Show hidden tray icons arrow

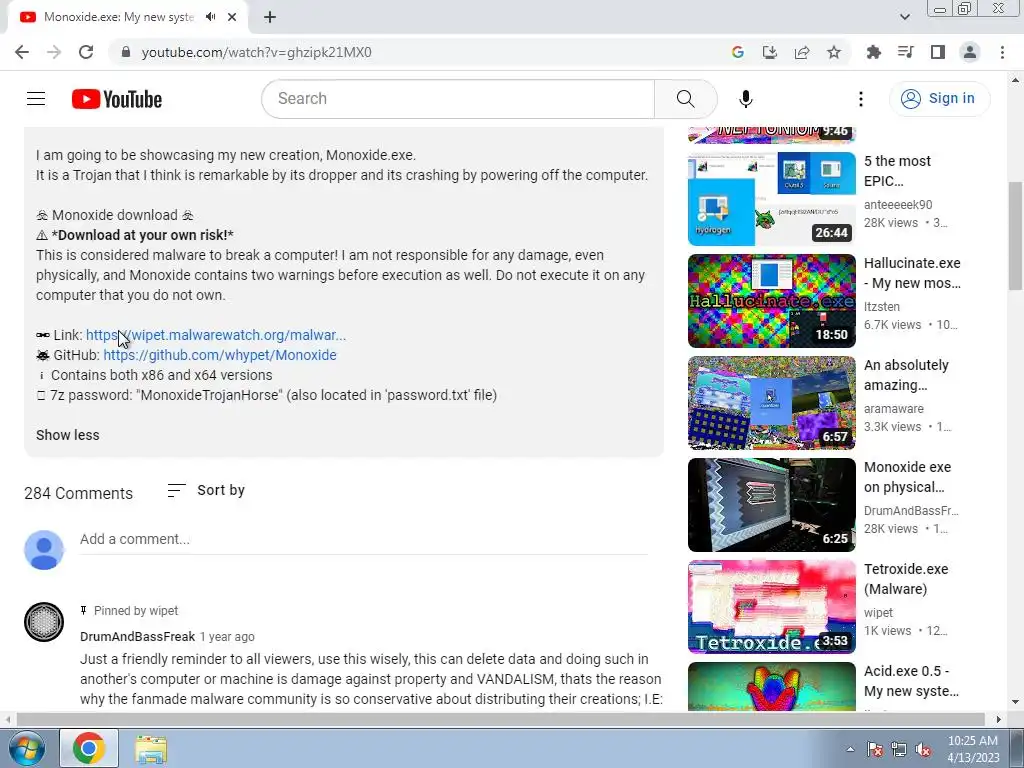[x=850, y=749]
